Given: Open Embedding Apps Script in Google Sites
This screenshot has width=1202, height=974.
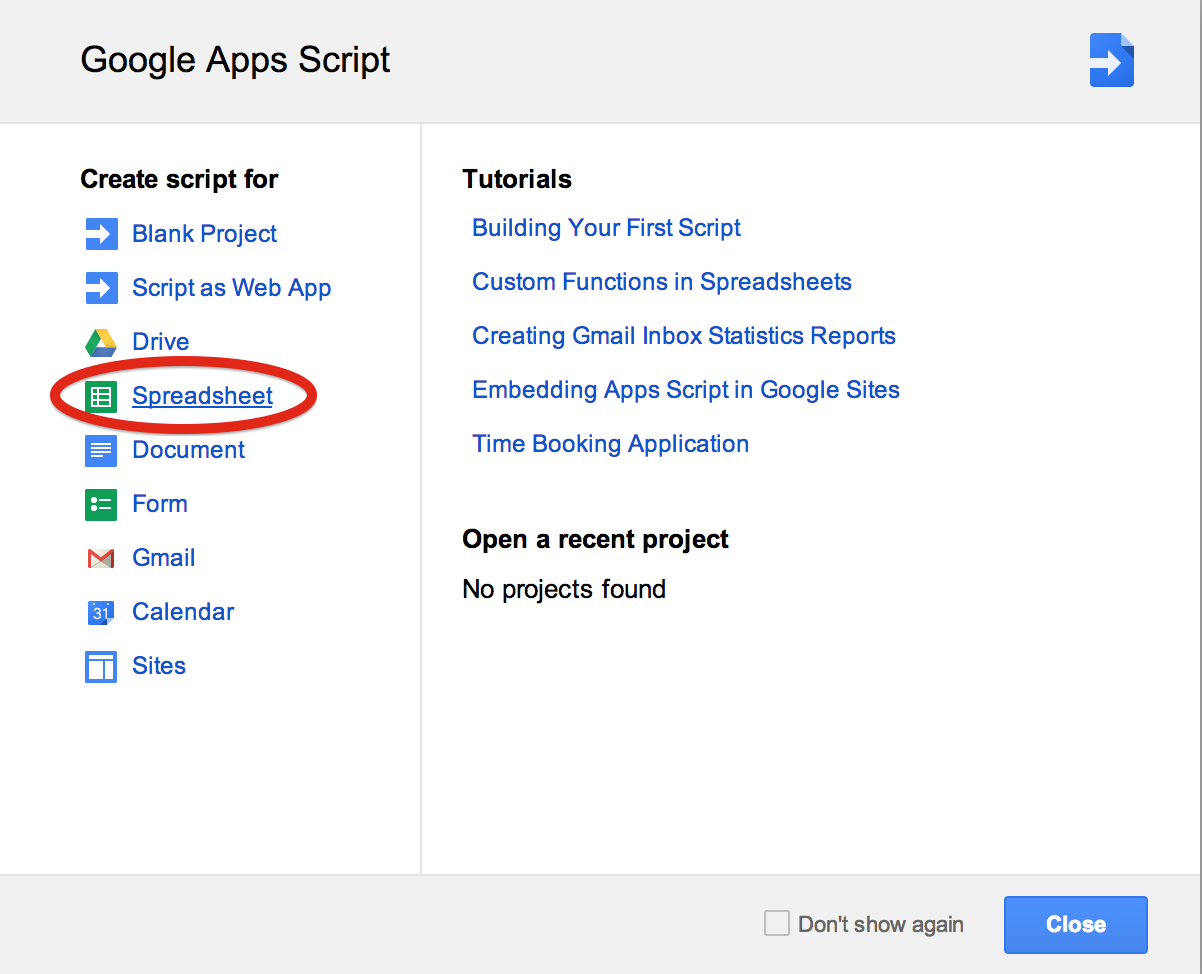Looking at the screenshot, I should coord(685,390).
